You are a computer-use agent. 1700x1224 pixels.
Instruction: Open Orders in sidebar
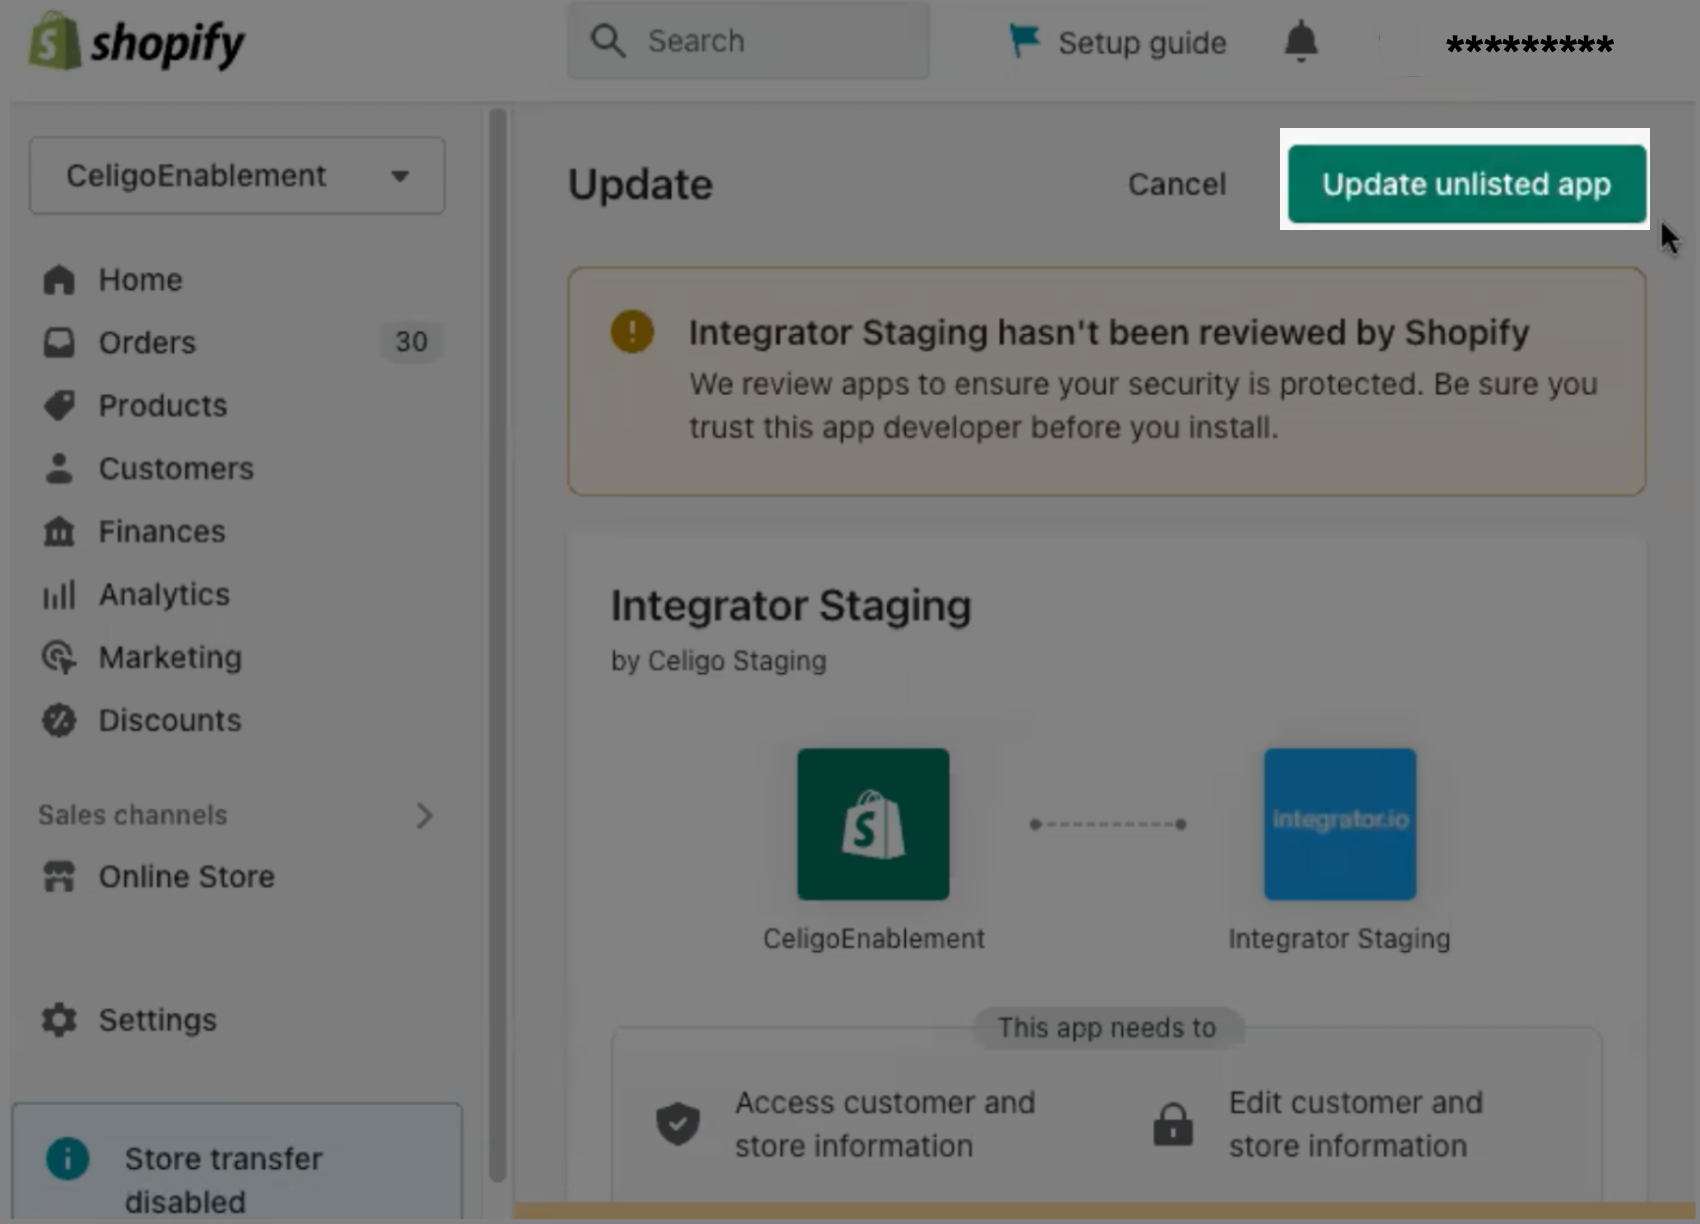147,343
